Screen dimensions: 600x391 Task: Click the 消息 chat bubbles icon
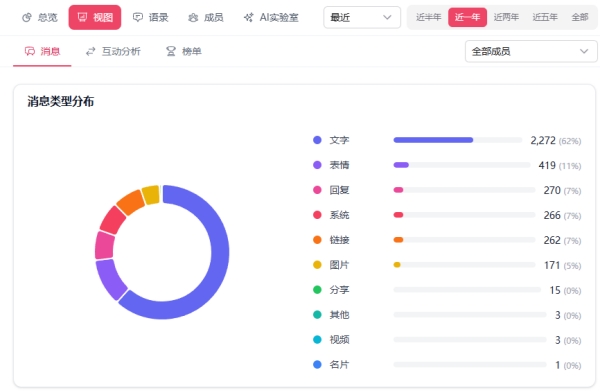click(x=30, y=51)
